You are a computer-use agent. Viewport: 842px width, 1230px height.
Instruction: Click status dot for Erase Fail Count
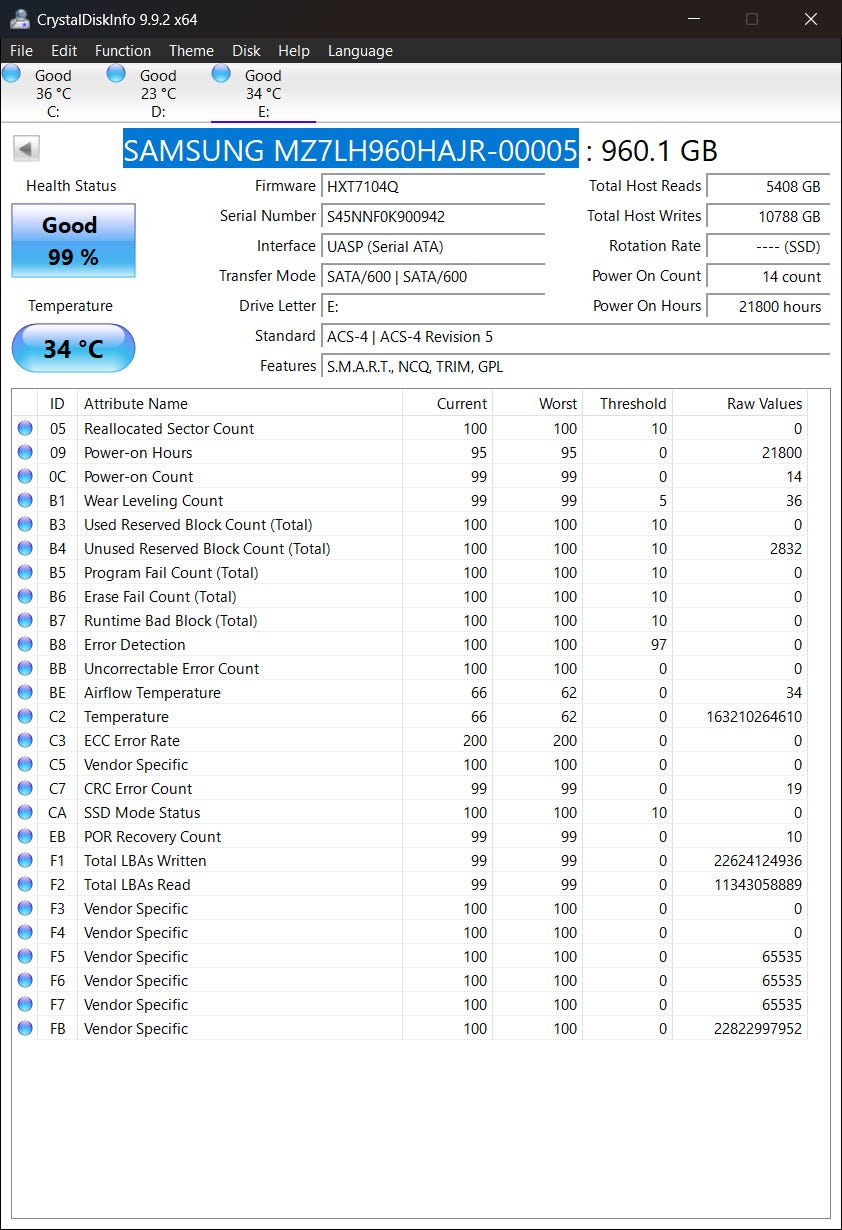point(25,597)
